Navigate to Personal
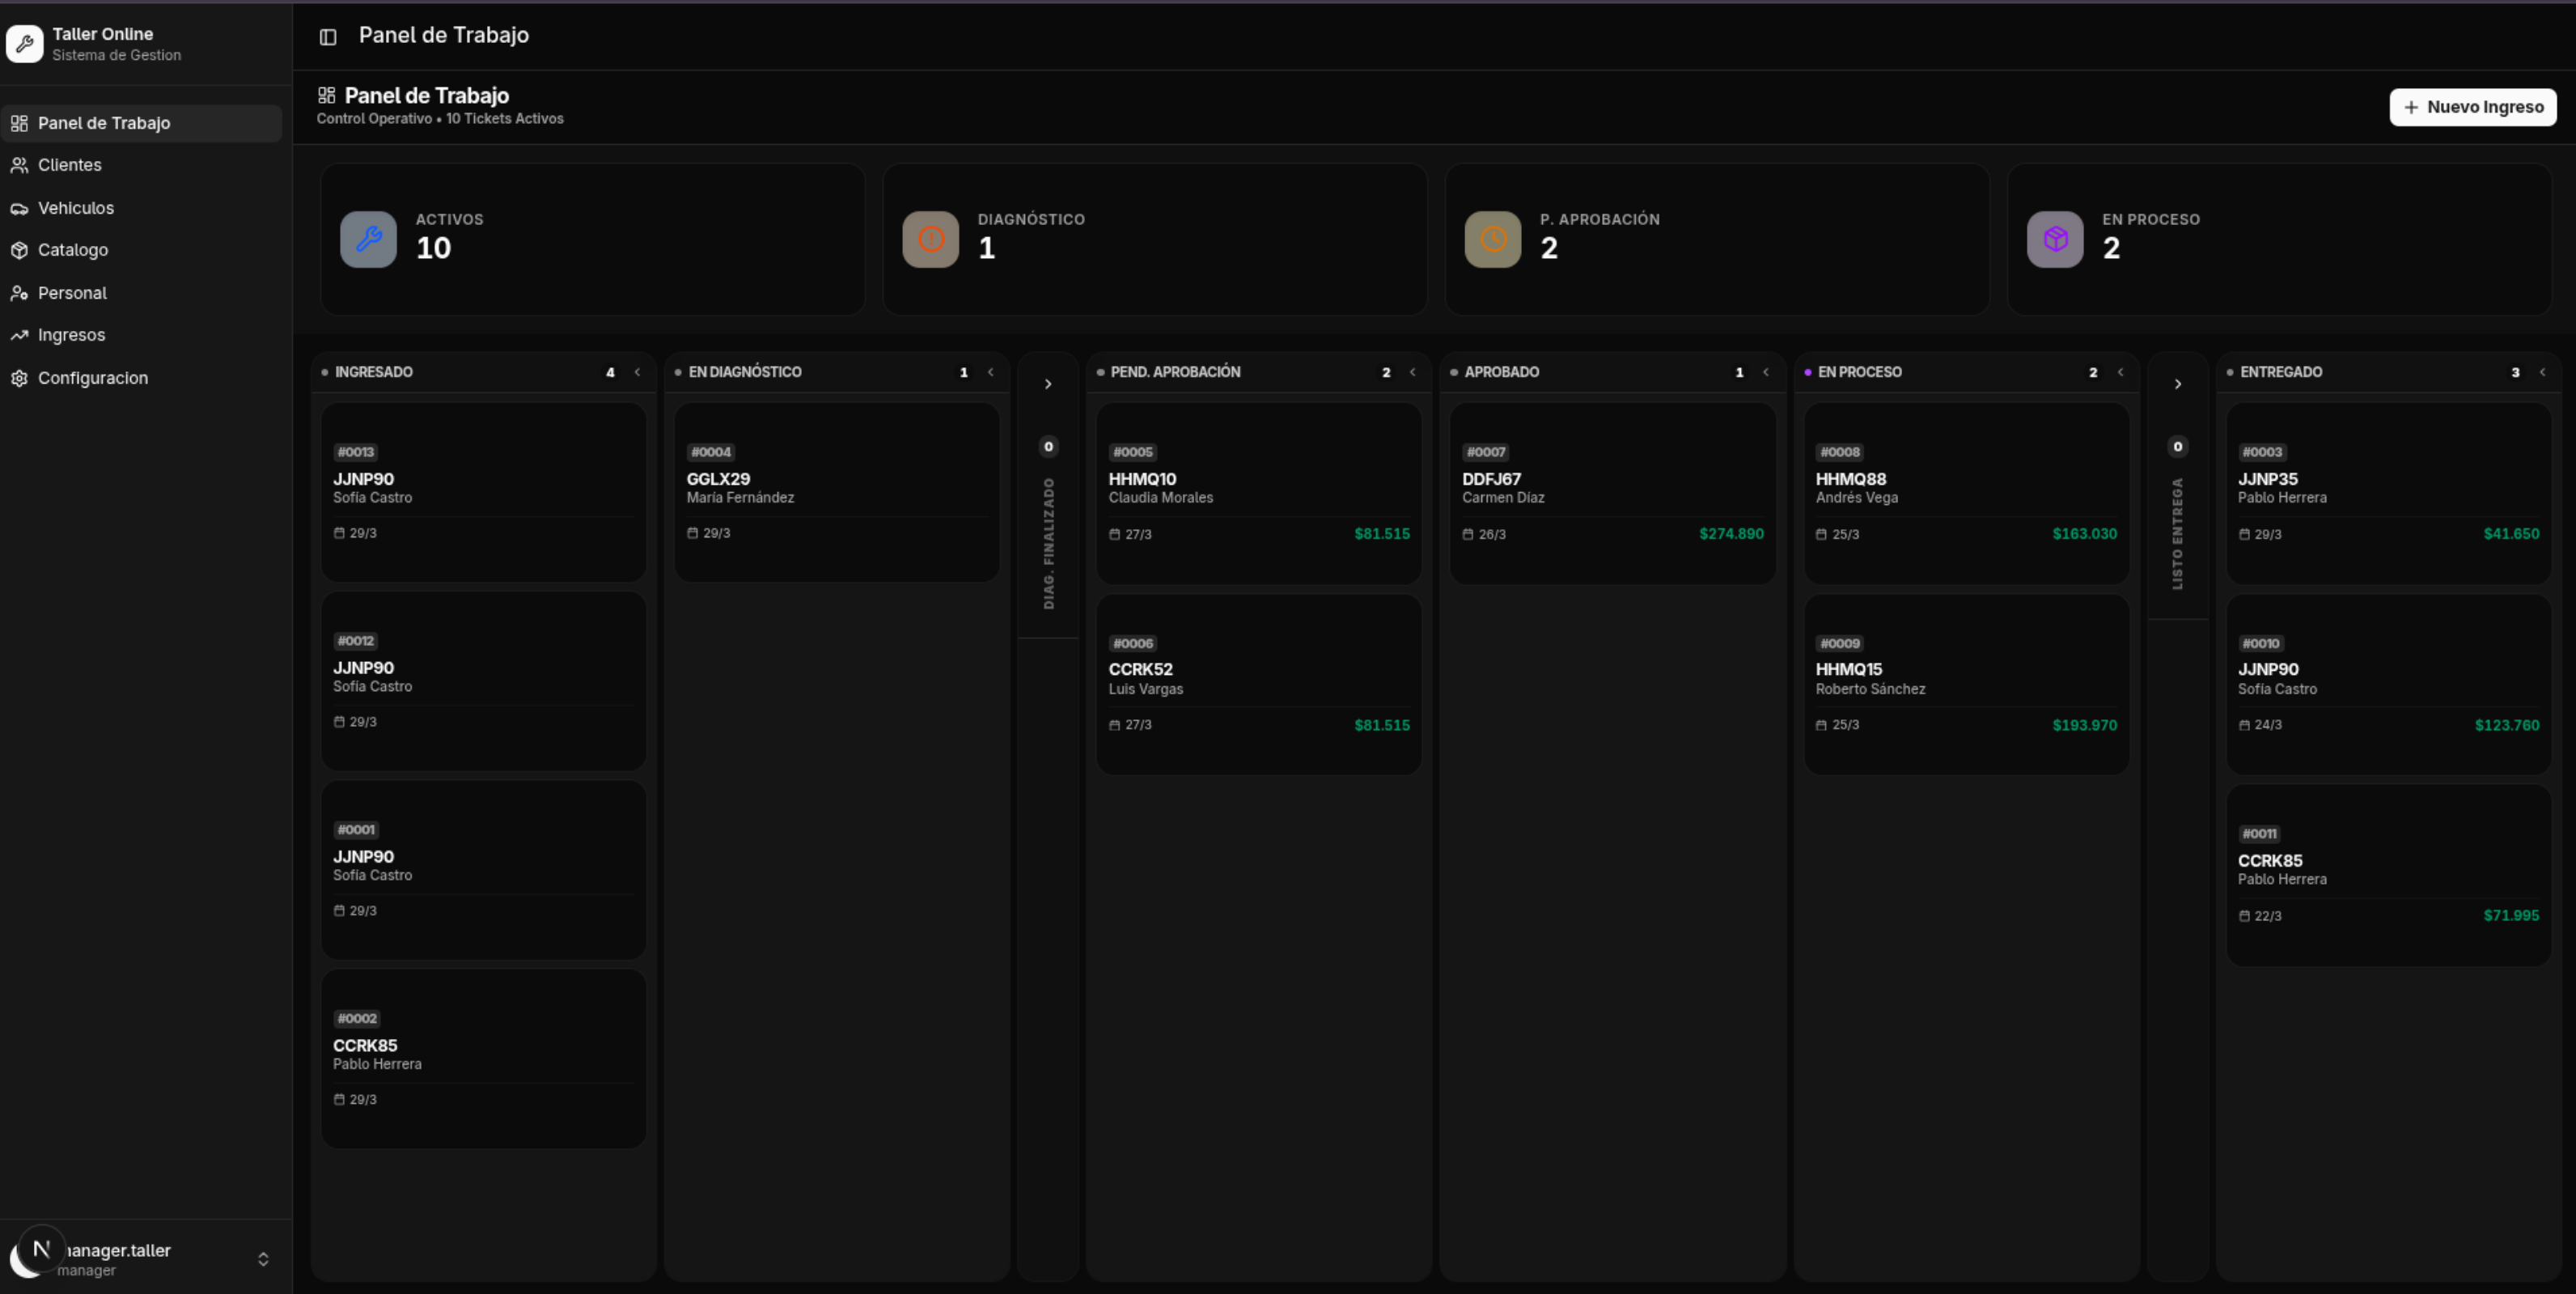Viewport: 2576px width, 1294px height. (141, 293)
